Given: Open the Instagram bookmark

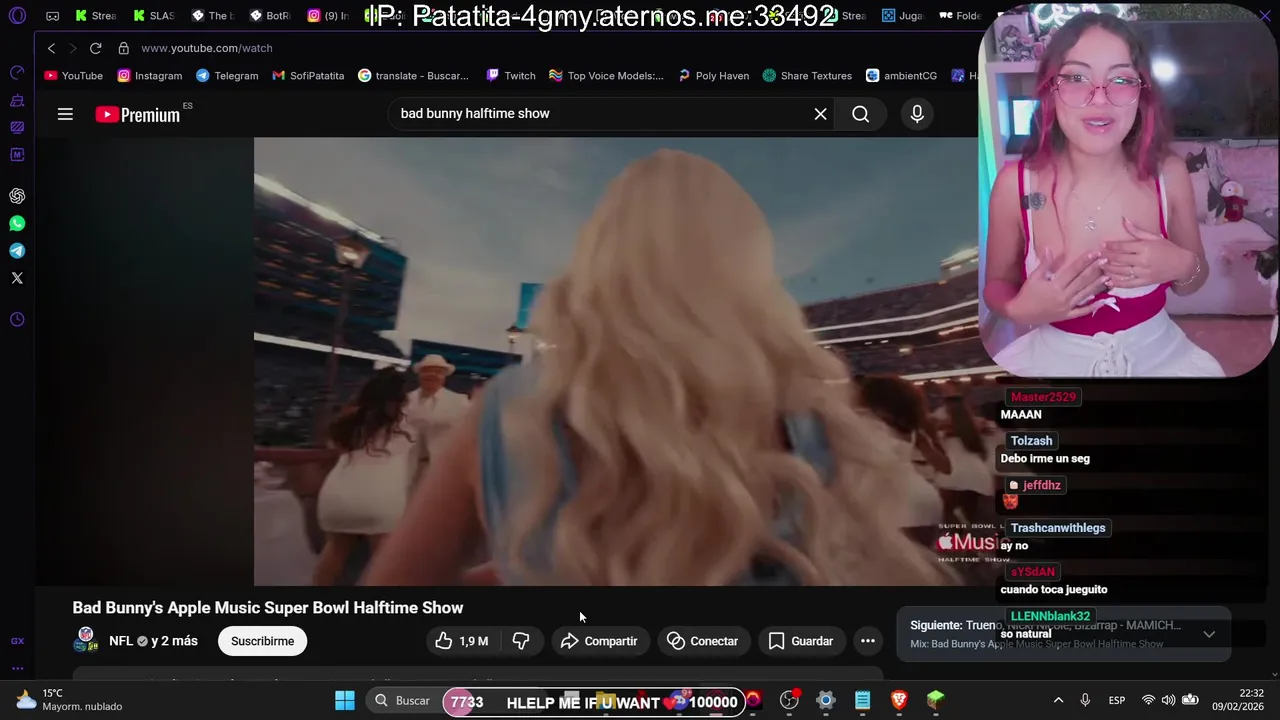Looking at the screenshot, I should 150,76.
